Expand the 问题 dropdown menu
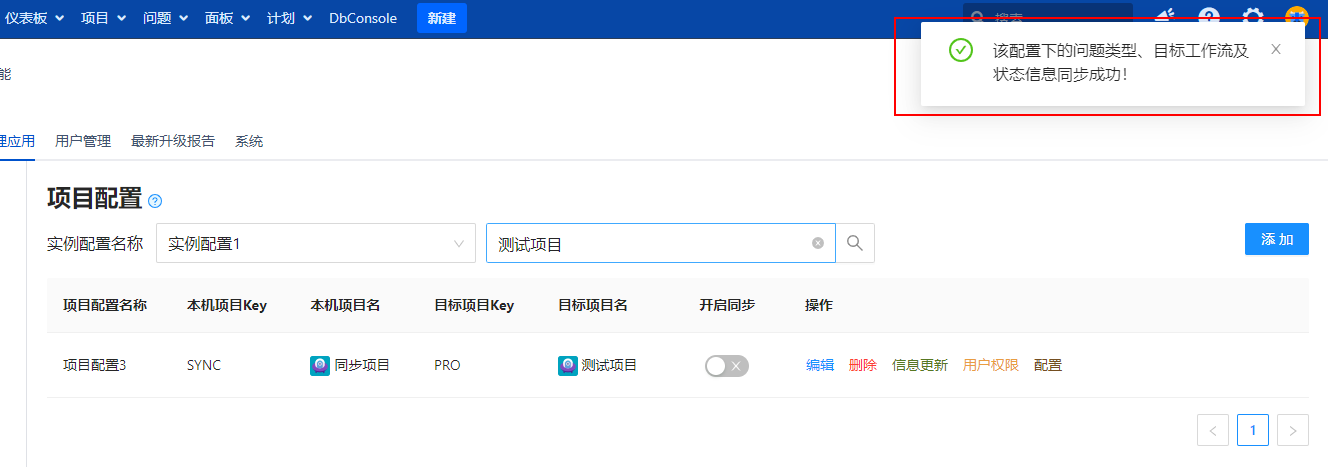This screenshot has height=467, width=1328. click(x=165, y=18)
